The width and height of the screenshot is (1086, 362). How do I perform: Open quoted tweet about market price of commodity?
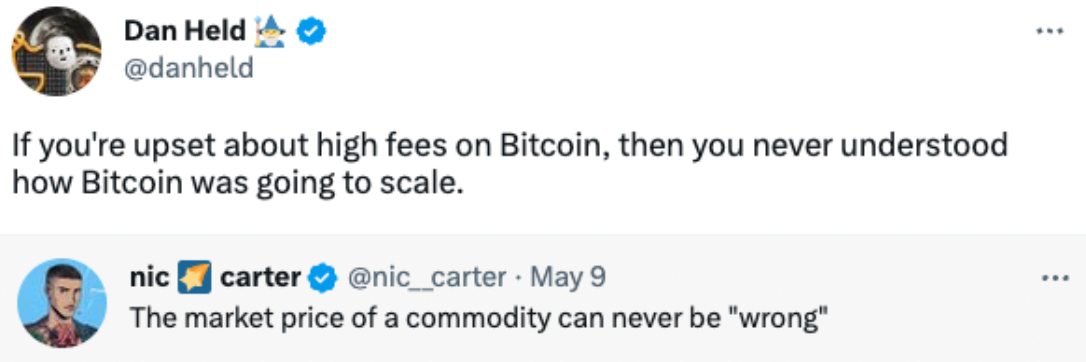[479, 317]
